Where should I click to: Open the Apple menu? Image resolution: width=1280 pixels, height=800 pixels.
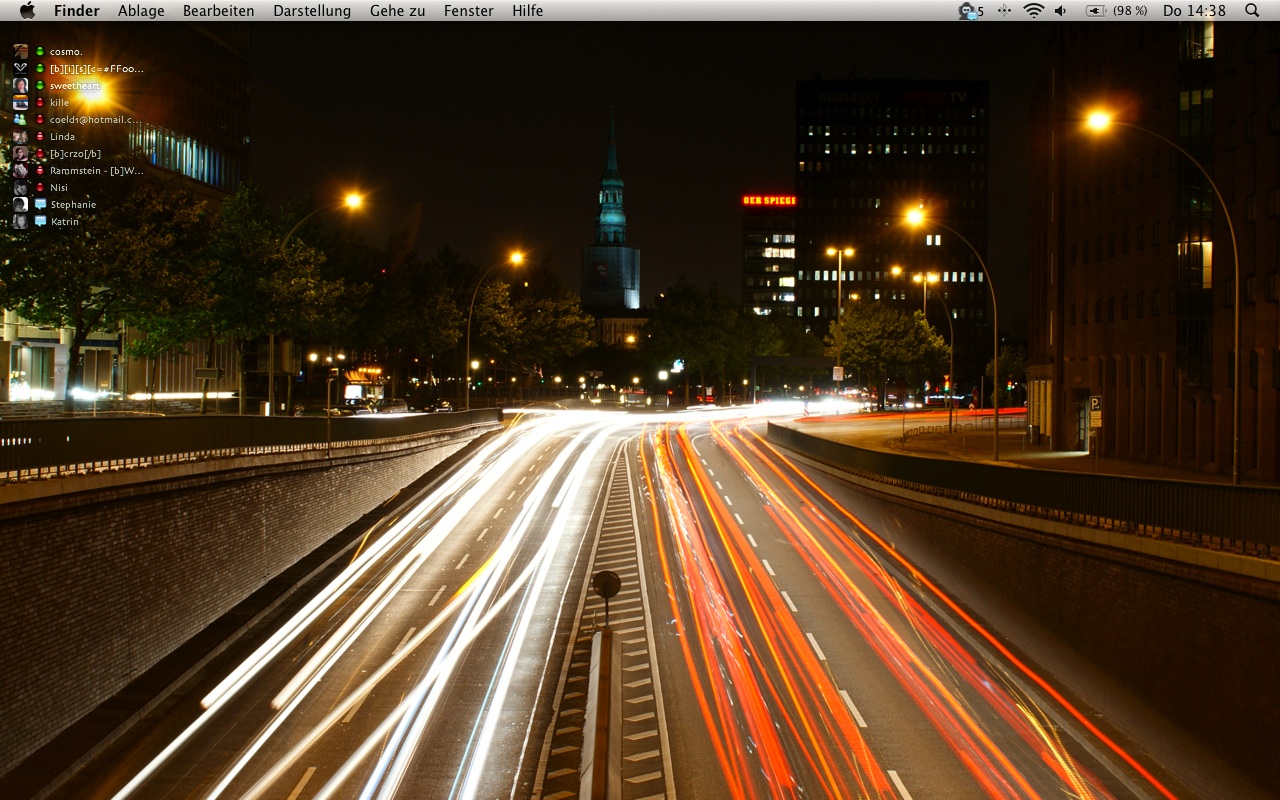pyautogui.click(x=27, y=10)
